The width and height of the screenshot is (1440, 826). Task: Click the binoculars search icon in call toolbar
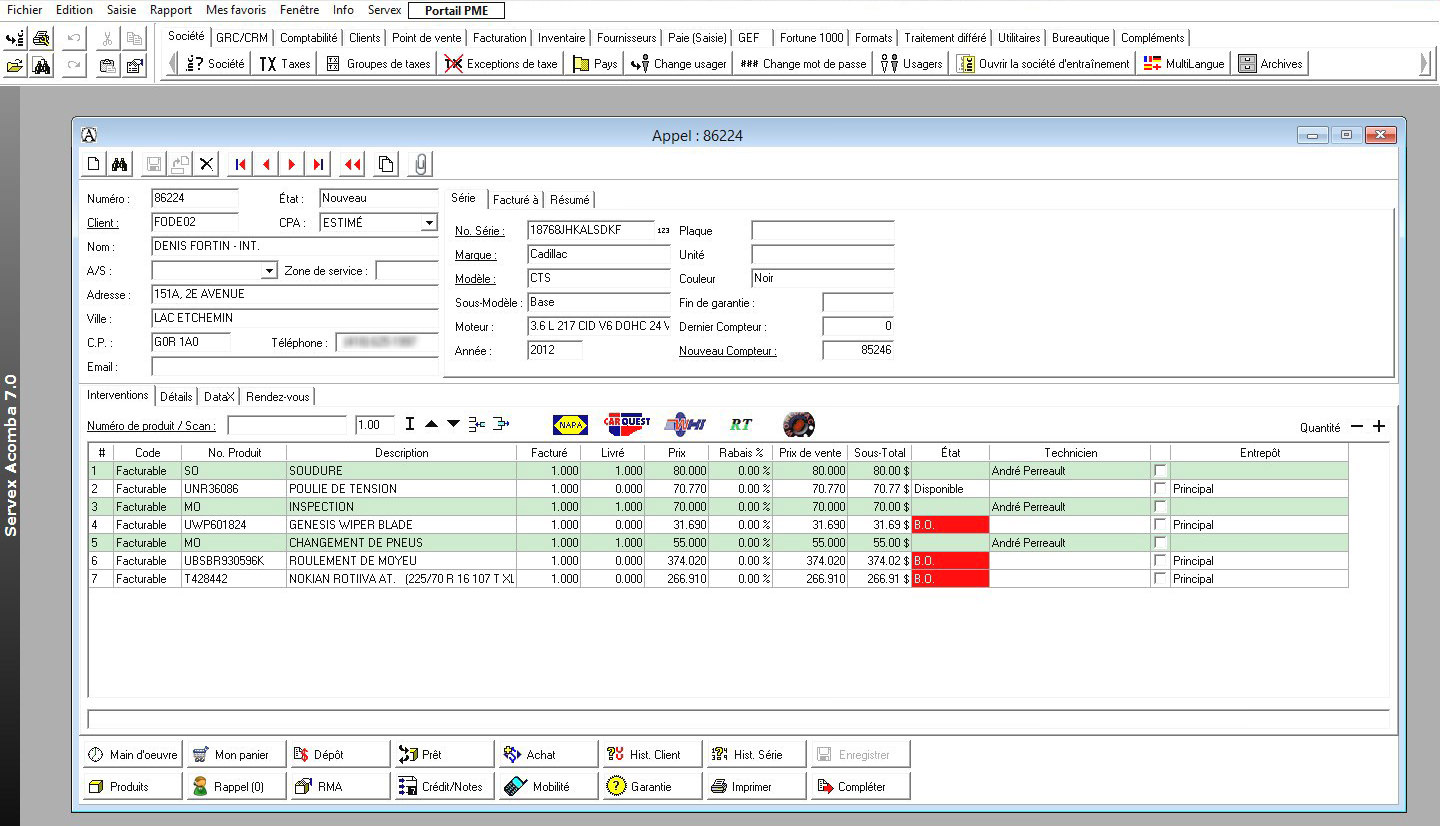(120, 164)
